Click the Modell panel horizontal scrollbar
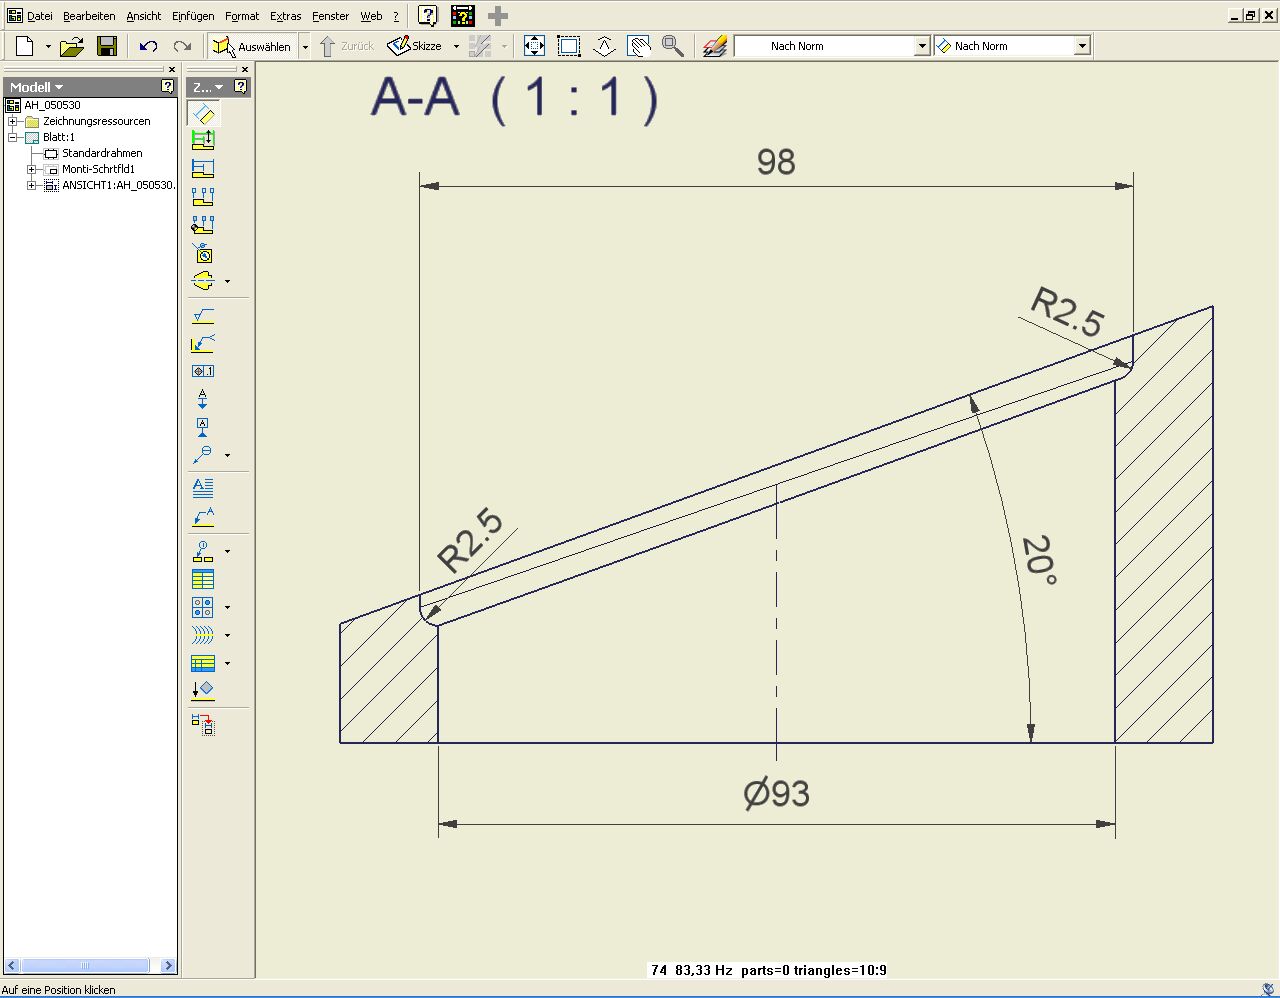Screen dimensions: 1280x998 point(85,965)
